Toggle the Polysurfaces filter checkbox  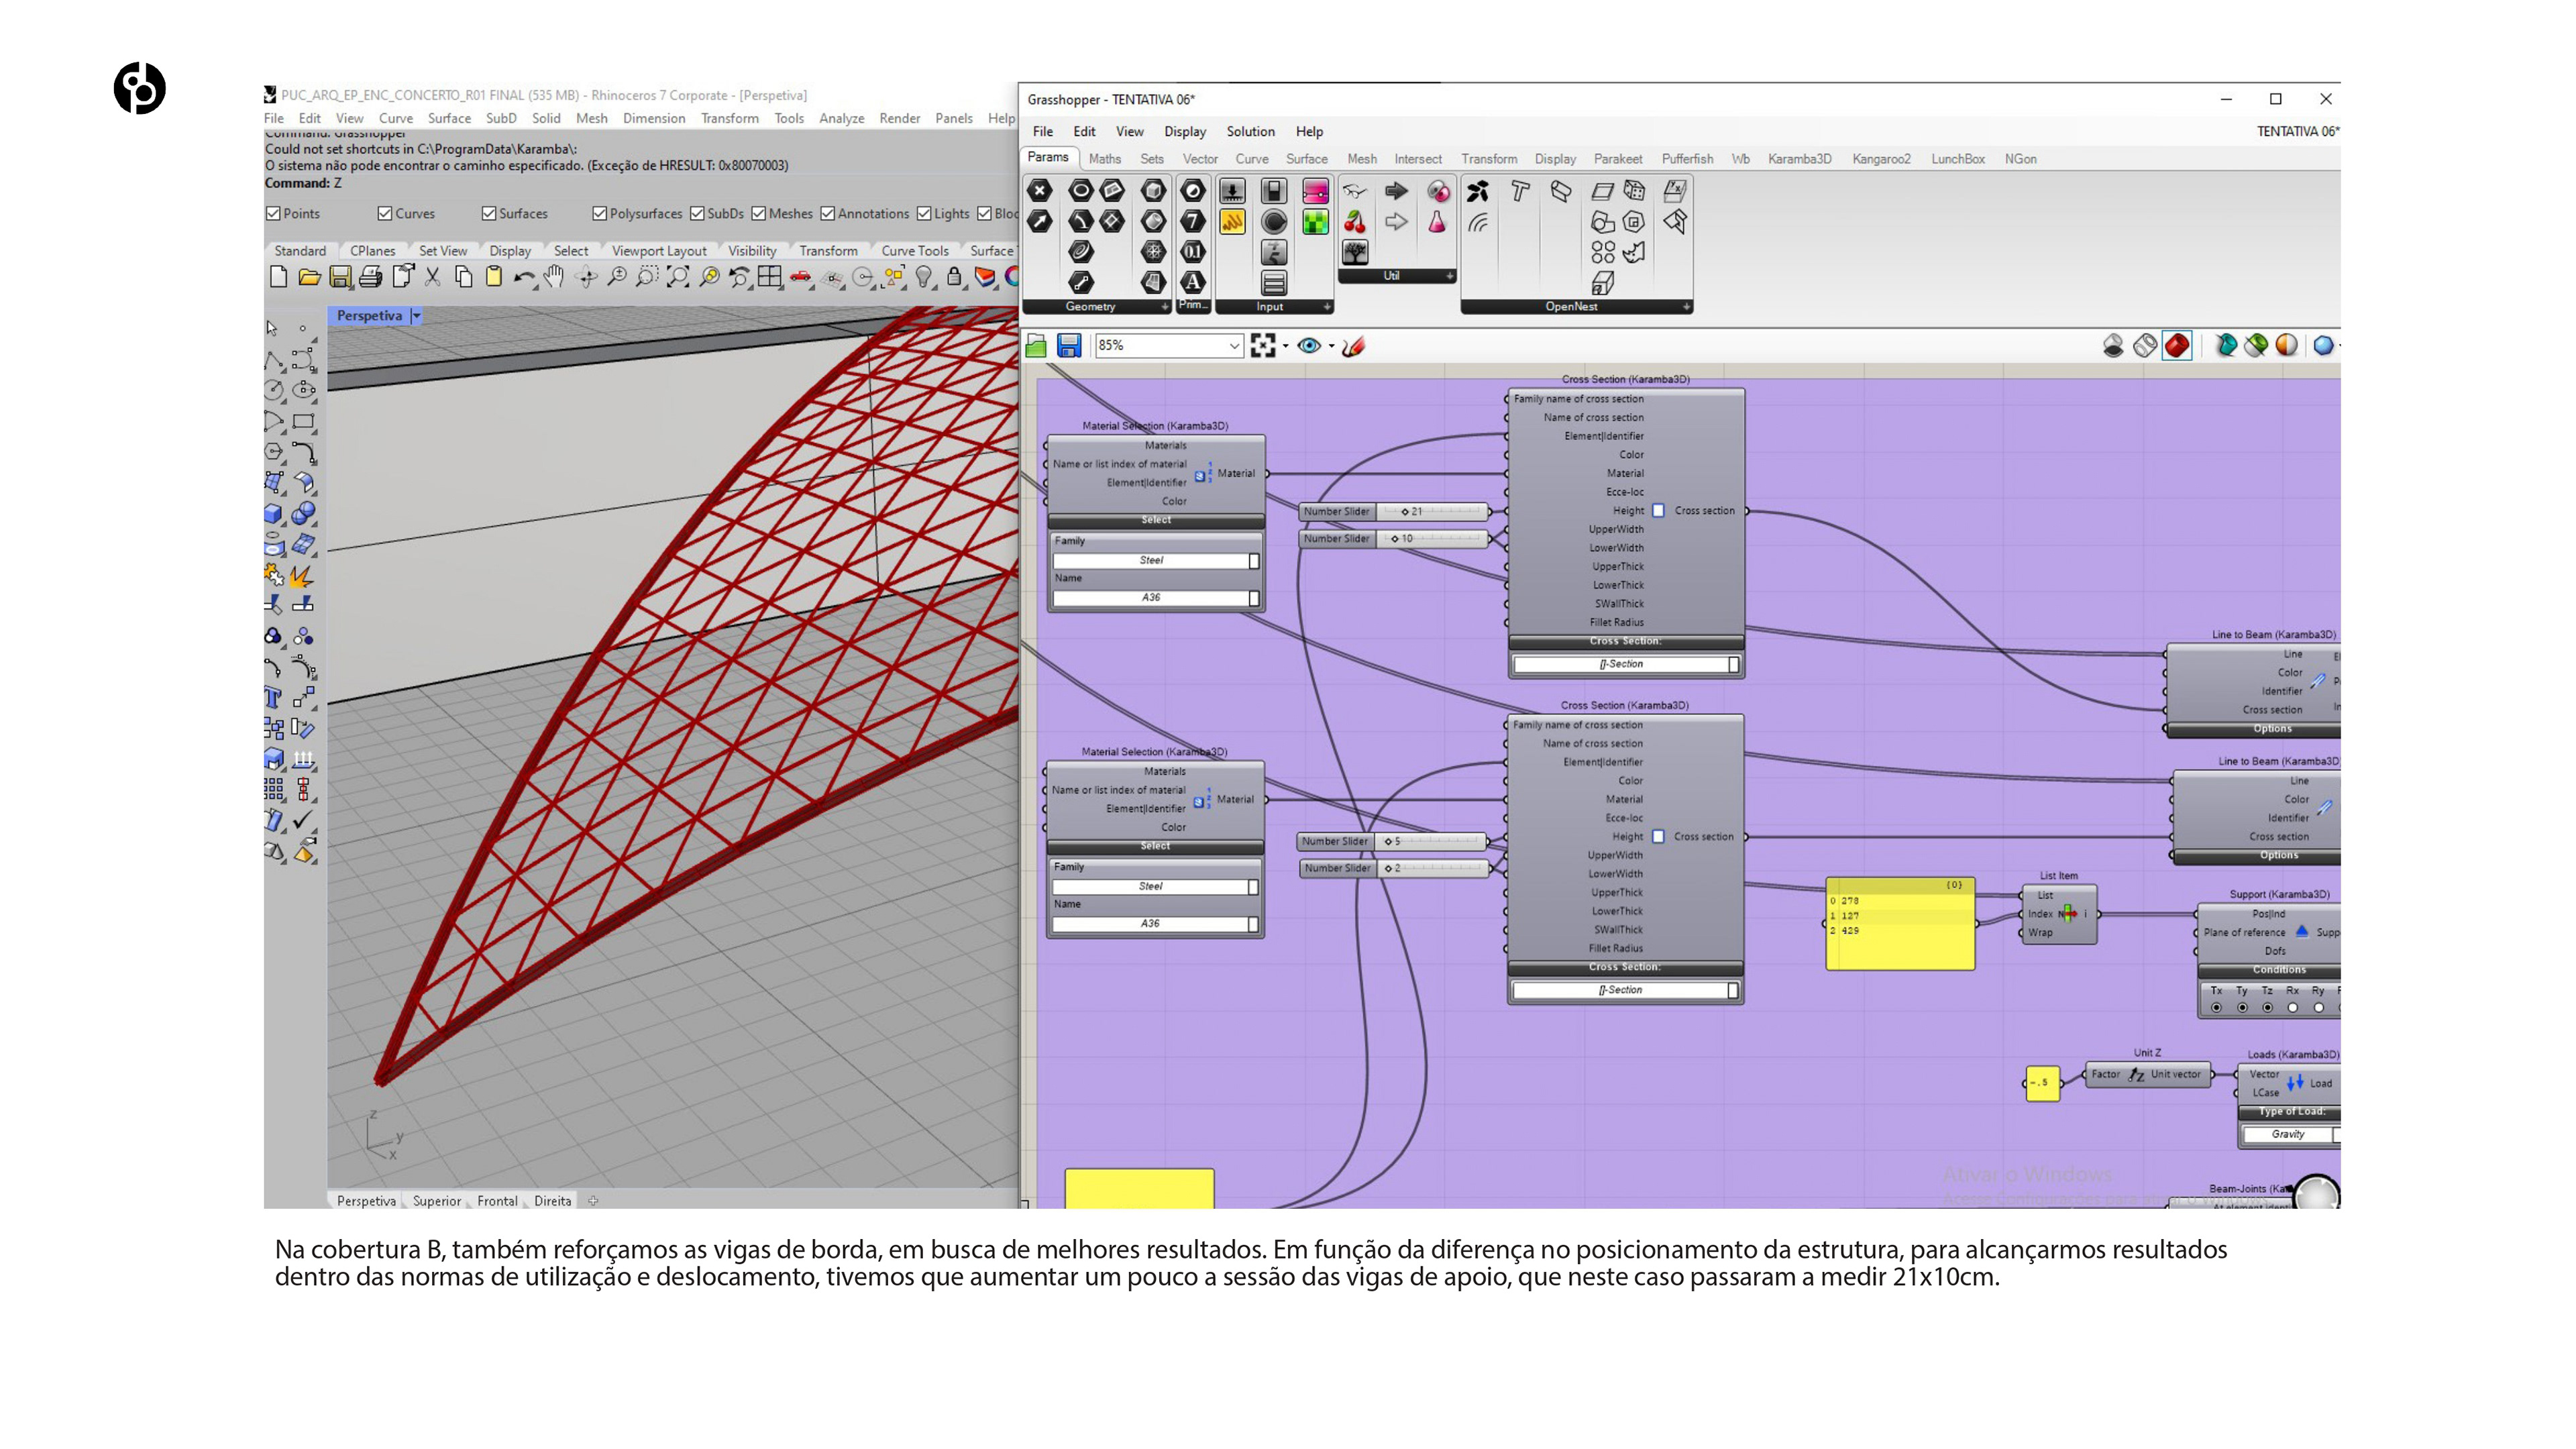coord(600,213)
